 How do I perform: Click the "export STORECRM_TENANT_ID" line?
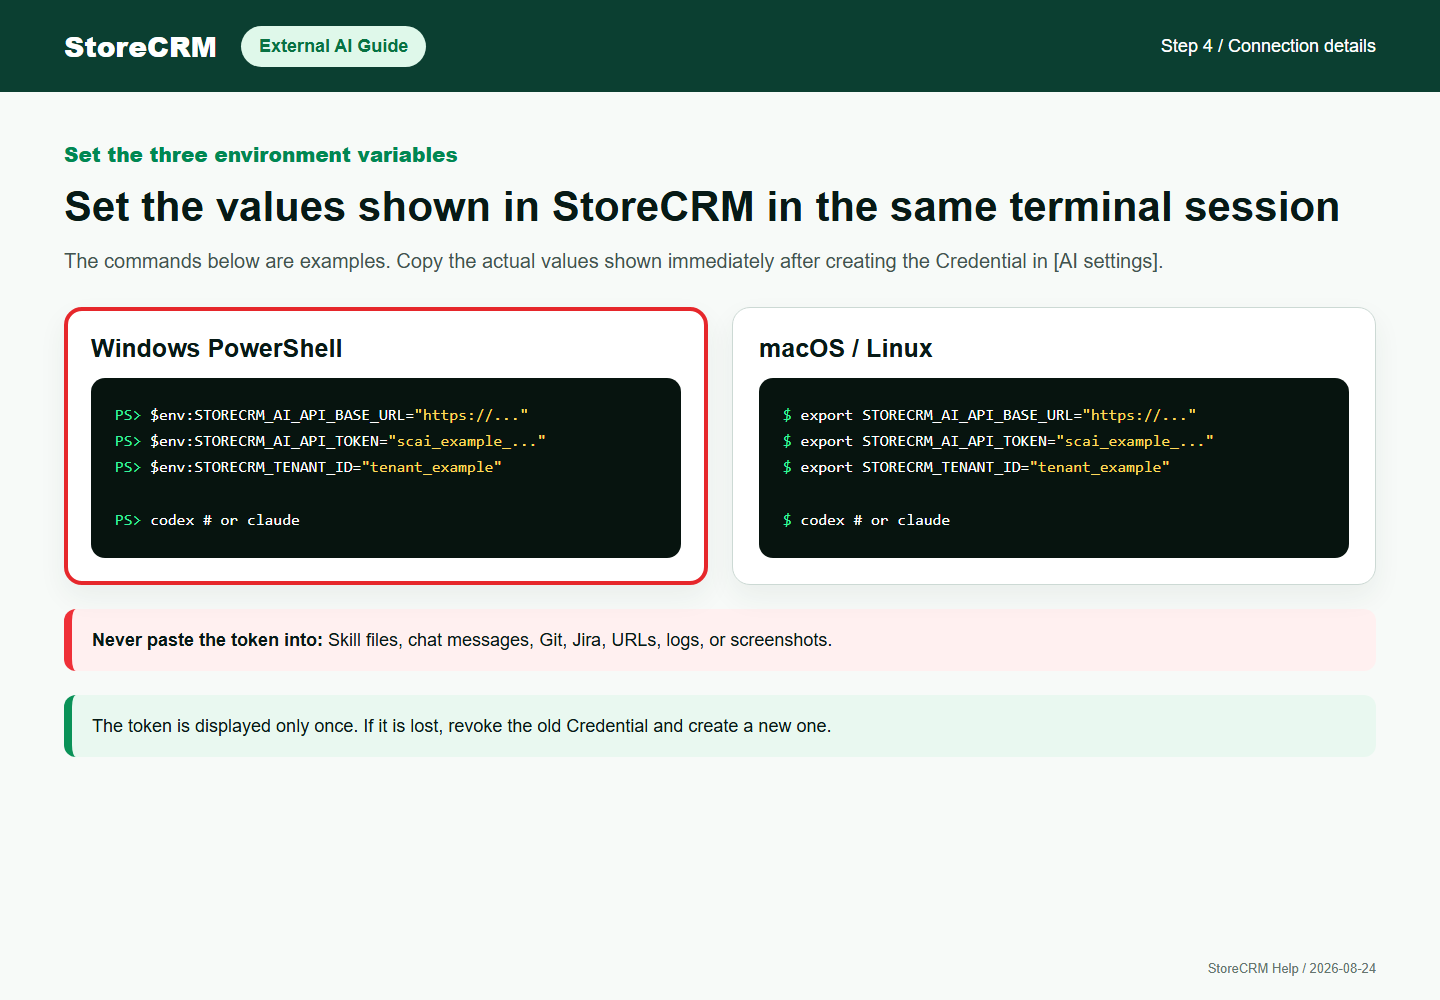click(x=976, y=467)
